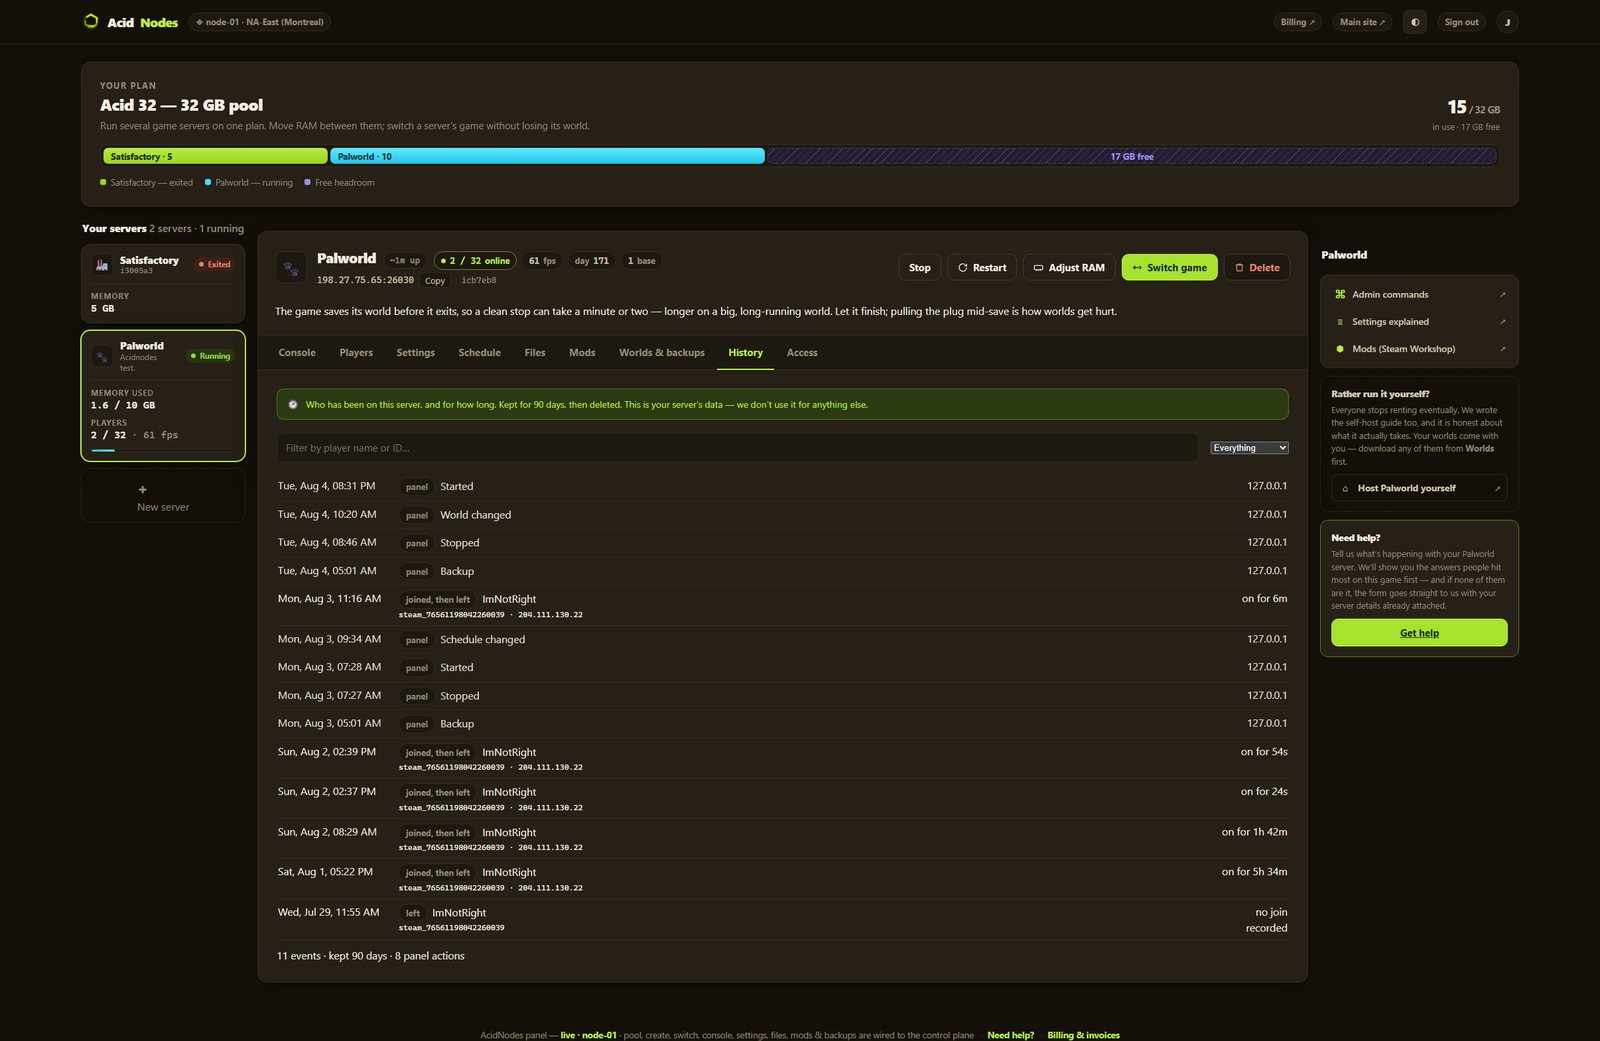Copy the server IP address
Screen dimensions: 1600x1041
pos(435,281)
